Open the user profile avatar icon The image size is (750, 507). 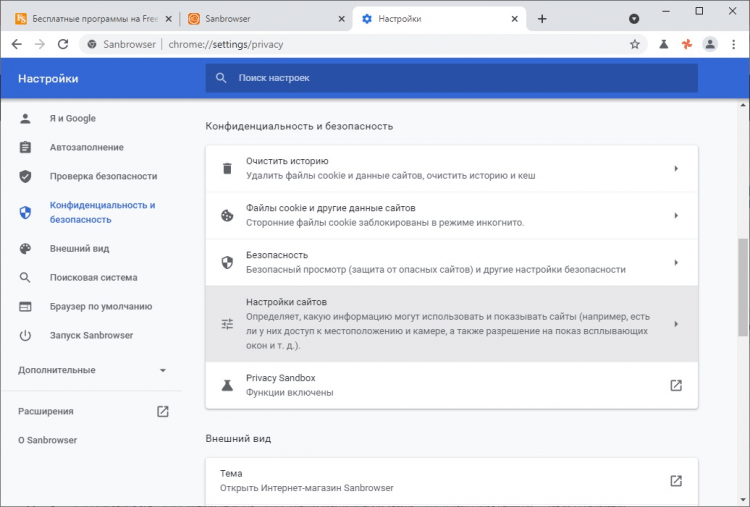(x=711, y=44)
